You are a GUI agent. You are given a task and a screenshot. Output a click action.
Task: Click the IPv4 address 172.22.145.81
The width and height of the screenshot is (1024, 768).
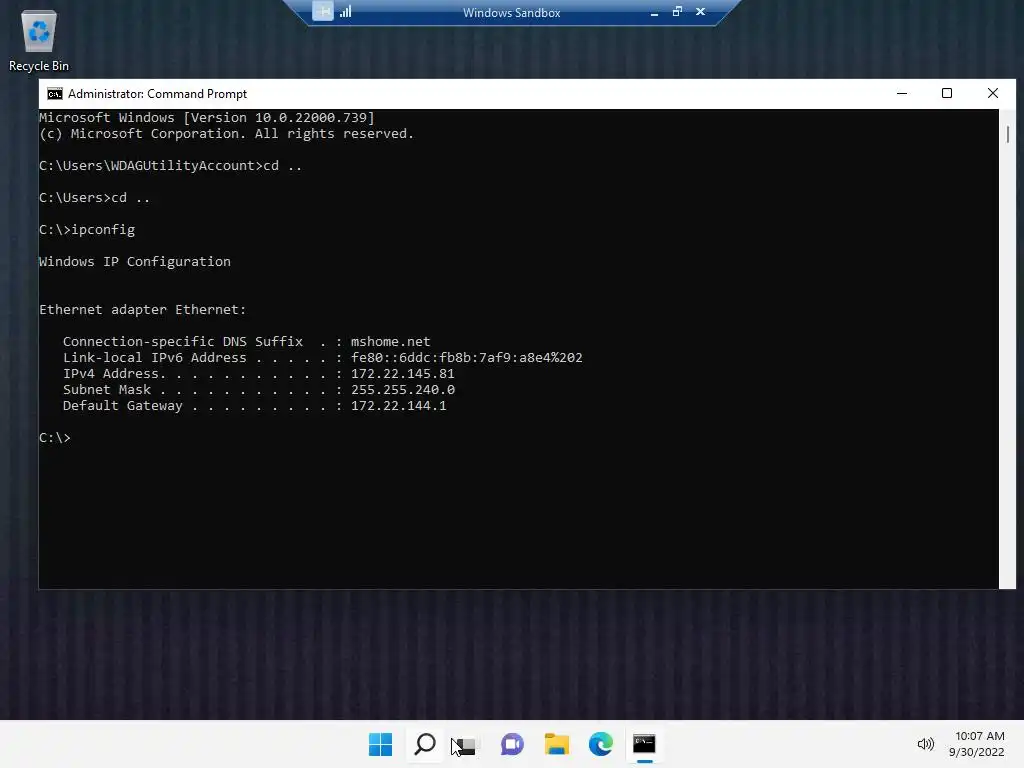click(x=402, y=374)
